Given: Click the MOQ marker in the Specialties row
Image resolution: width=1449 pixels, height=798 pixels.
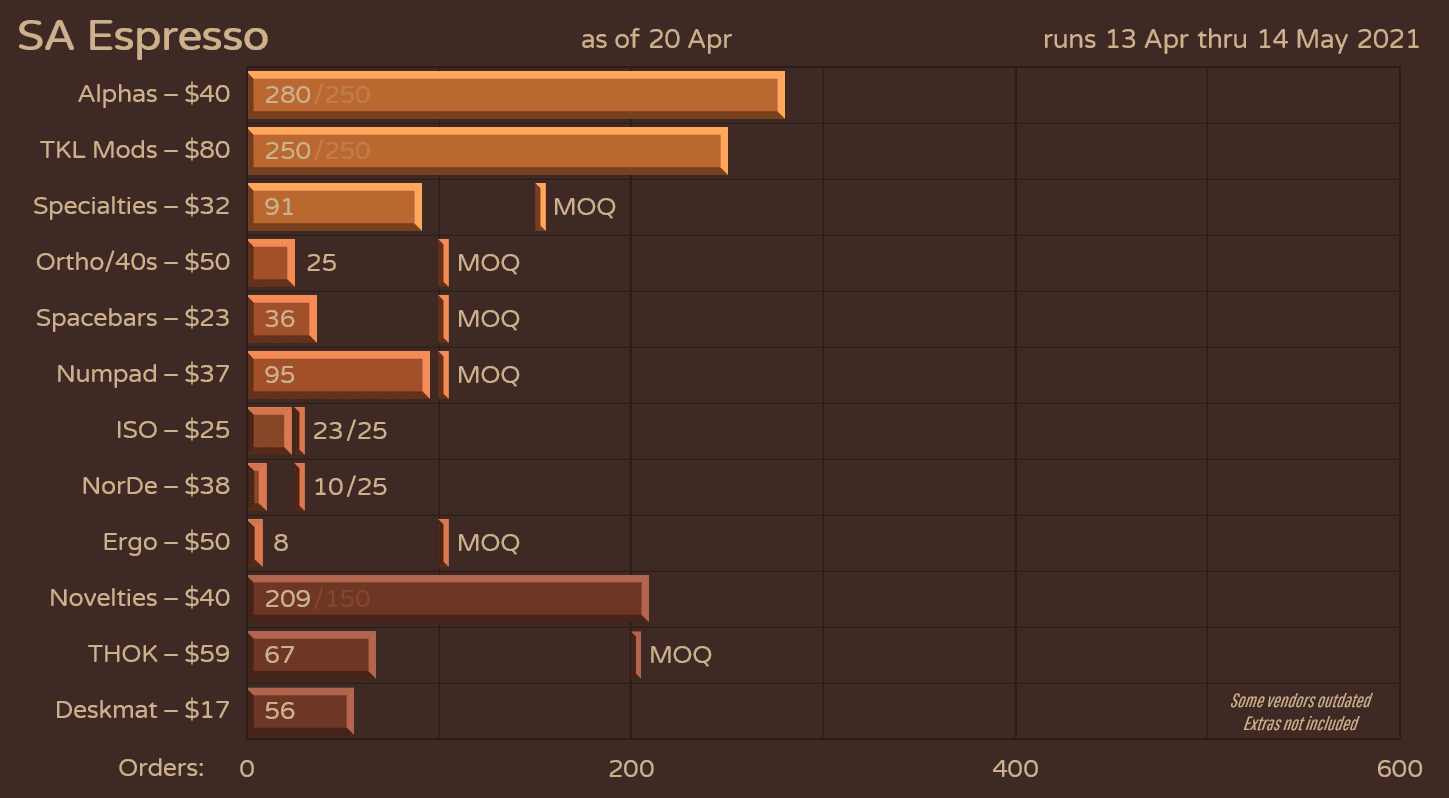Looking at the screenshot, I should point(541,207).
